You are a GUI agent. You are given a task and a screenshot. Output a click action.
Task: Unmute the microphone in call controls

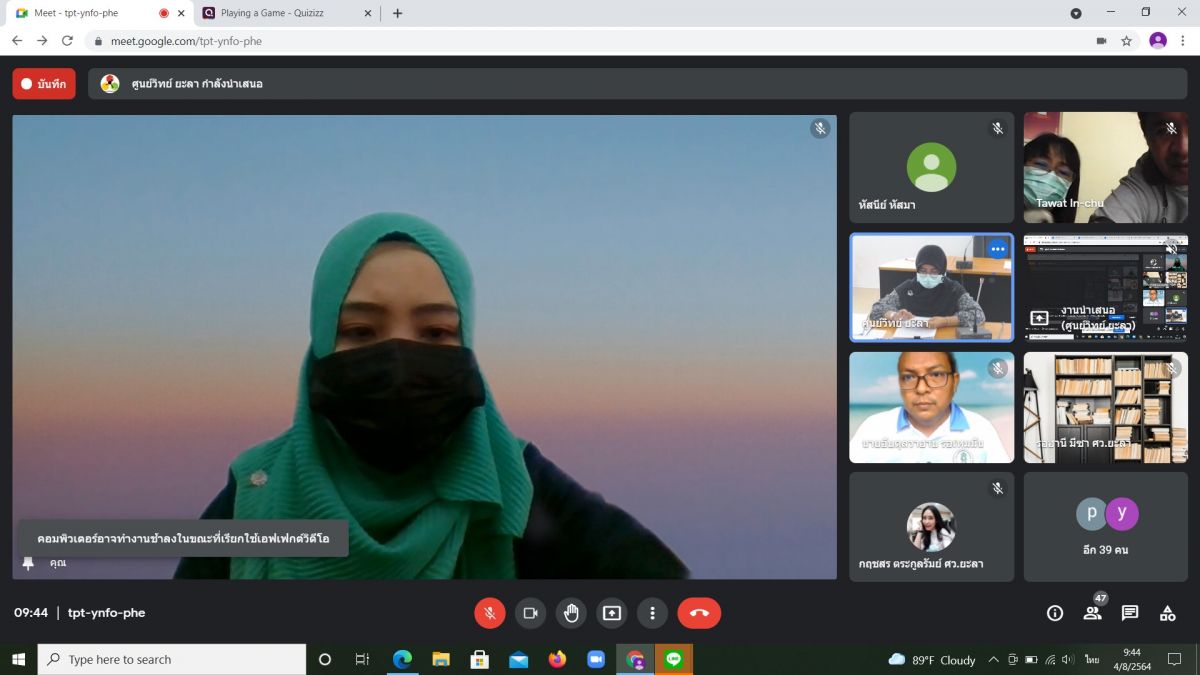coord(490,613)
